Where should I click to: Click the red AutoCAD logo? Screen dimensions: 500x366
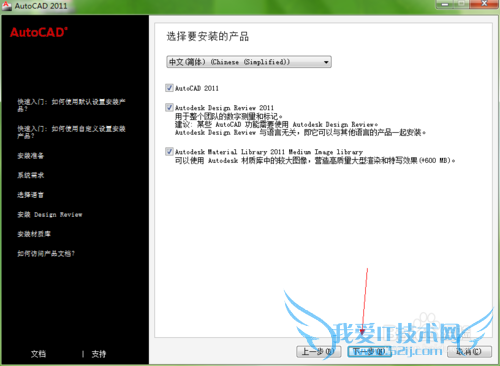tap(39, 32)
